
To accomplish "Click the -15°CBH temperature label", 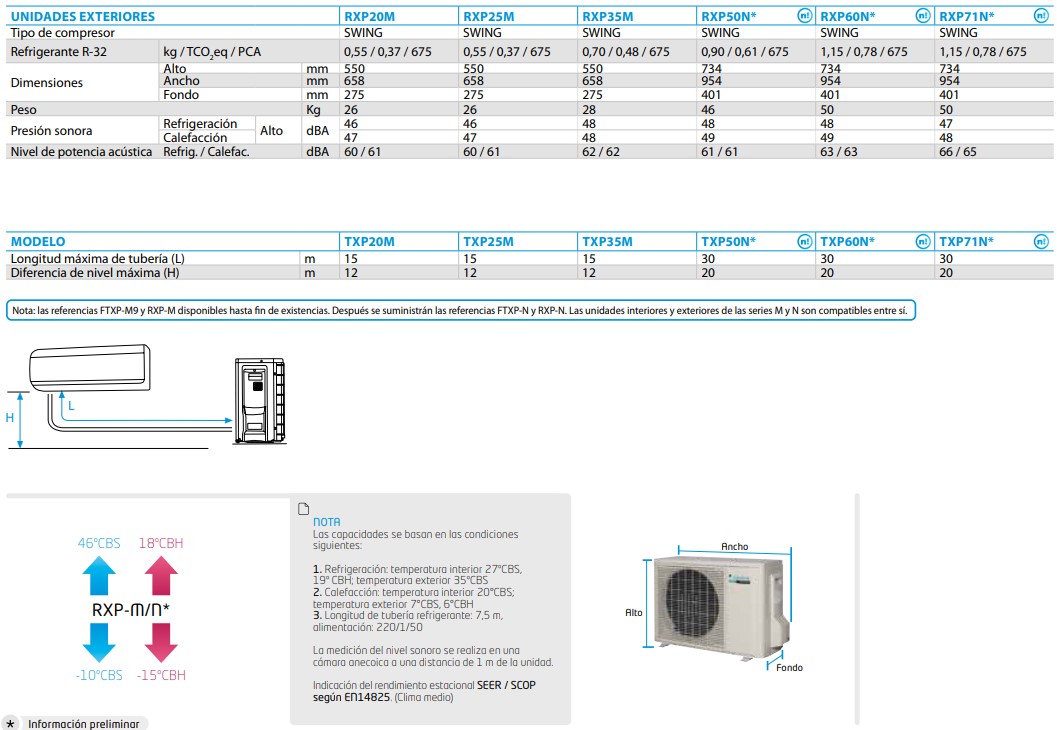I will (161, 675).
